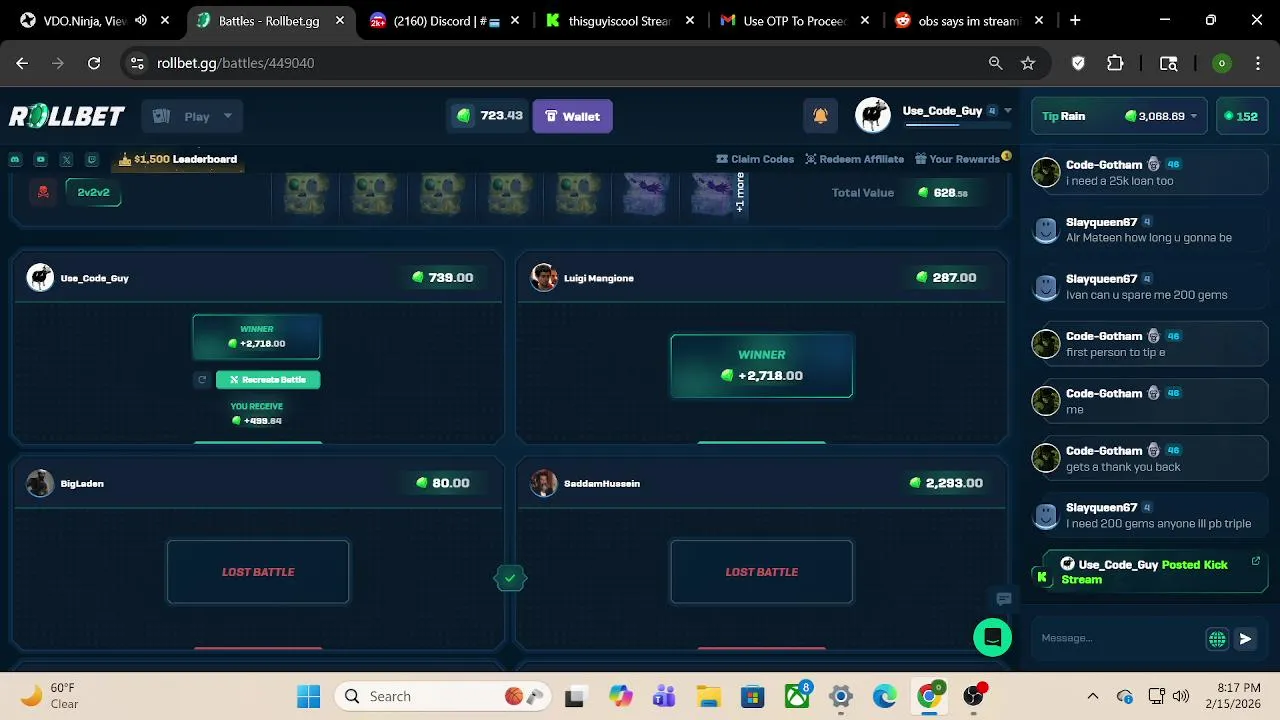Click Use_Code_Guy's cow avatar in header
1280x720 pixels.
(x=873, y=116)
